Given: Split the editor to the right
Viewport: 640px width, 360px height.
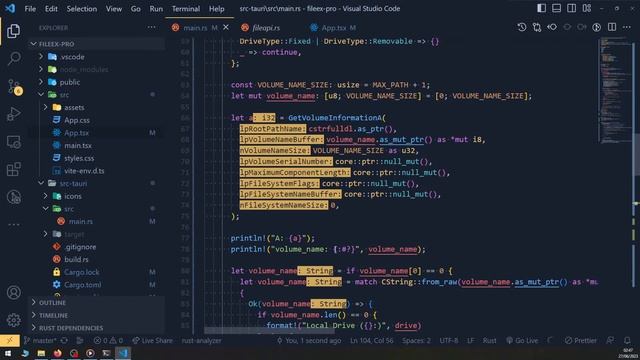Looking at the screenshot, I should [x=612, y=27].
